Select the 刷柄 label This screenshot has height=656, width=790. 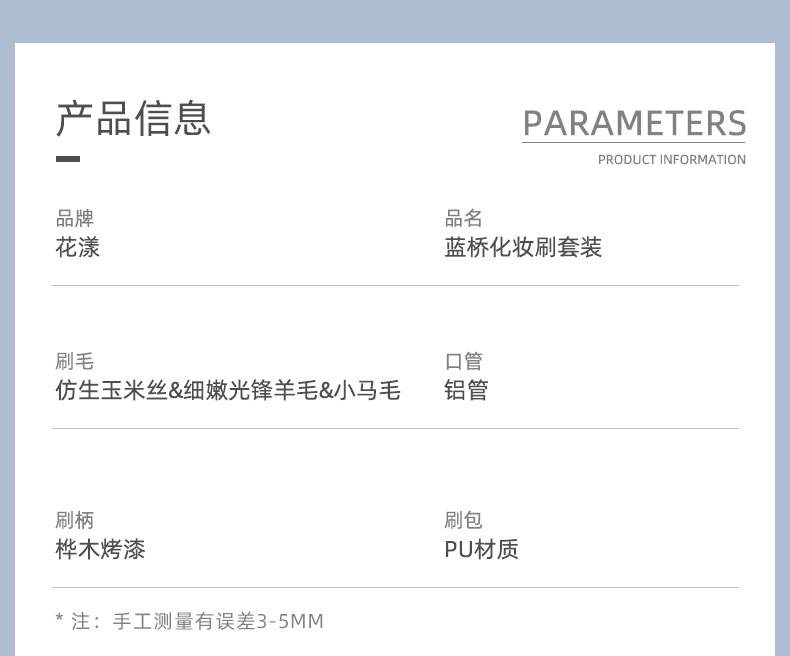(75, 520)
